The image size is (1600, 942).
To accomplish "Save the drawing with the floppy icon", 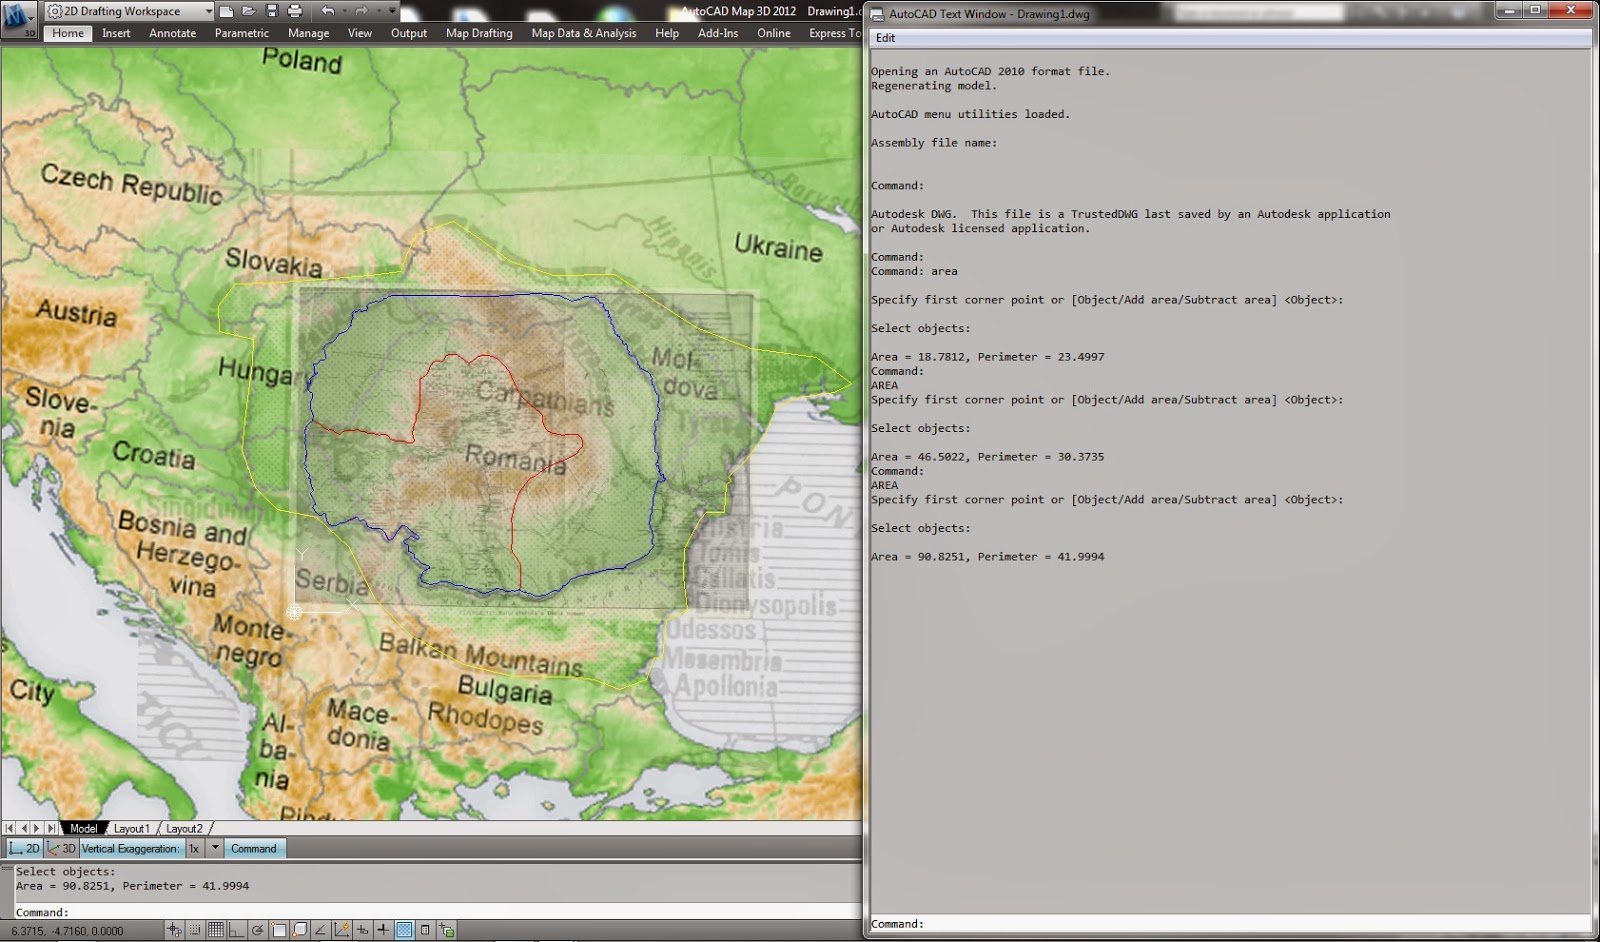I will [272, 11].
